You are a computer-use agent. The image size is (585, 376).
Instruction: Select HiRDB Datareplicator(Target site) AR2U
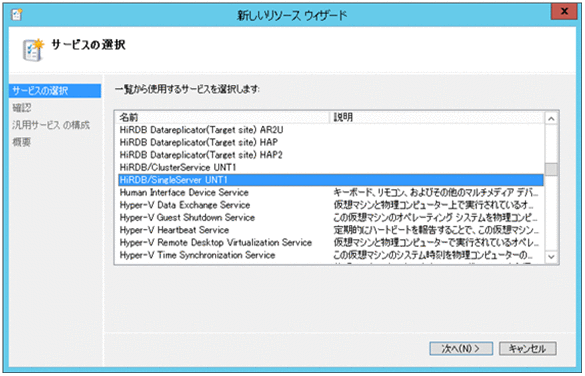coord(331,130)
